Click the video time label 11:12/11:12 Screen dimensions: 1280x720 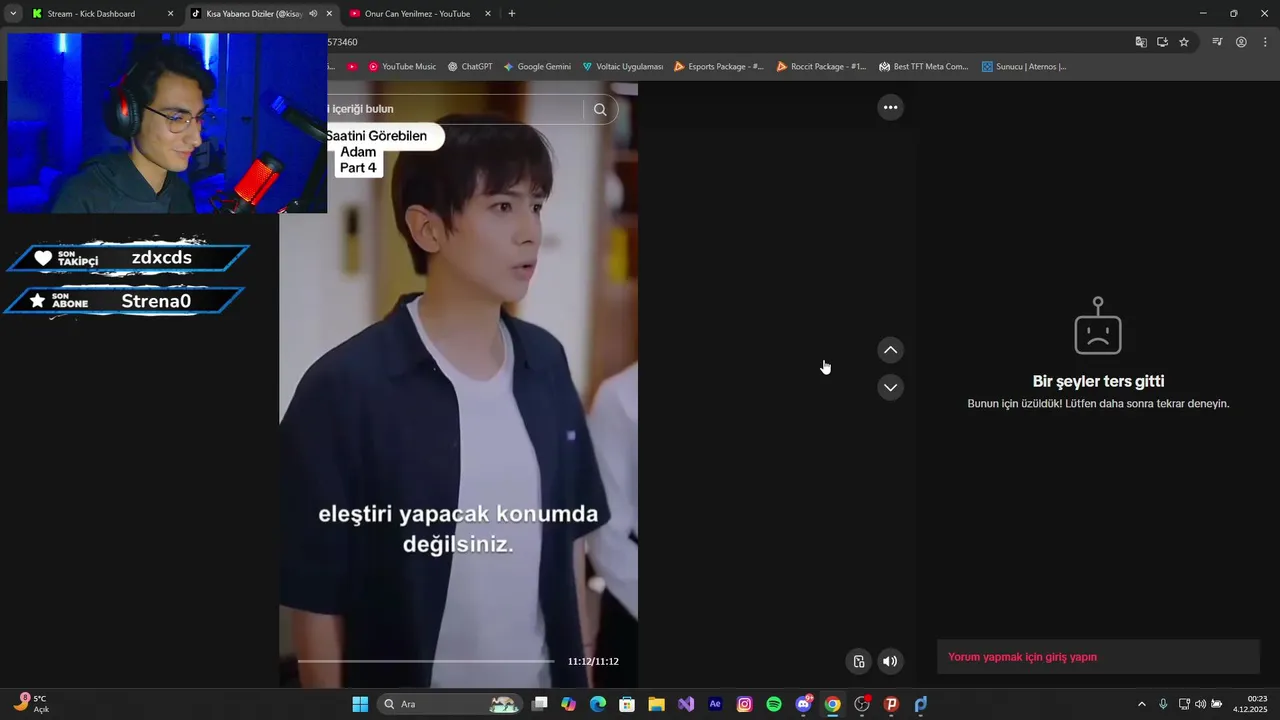(x=593, y=661)
